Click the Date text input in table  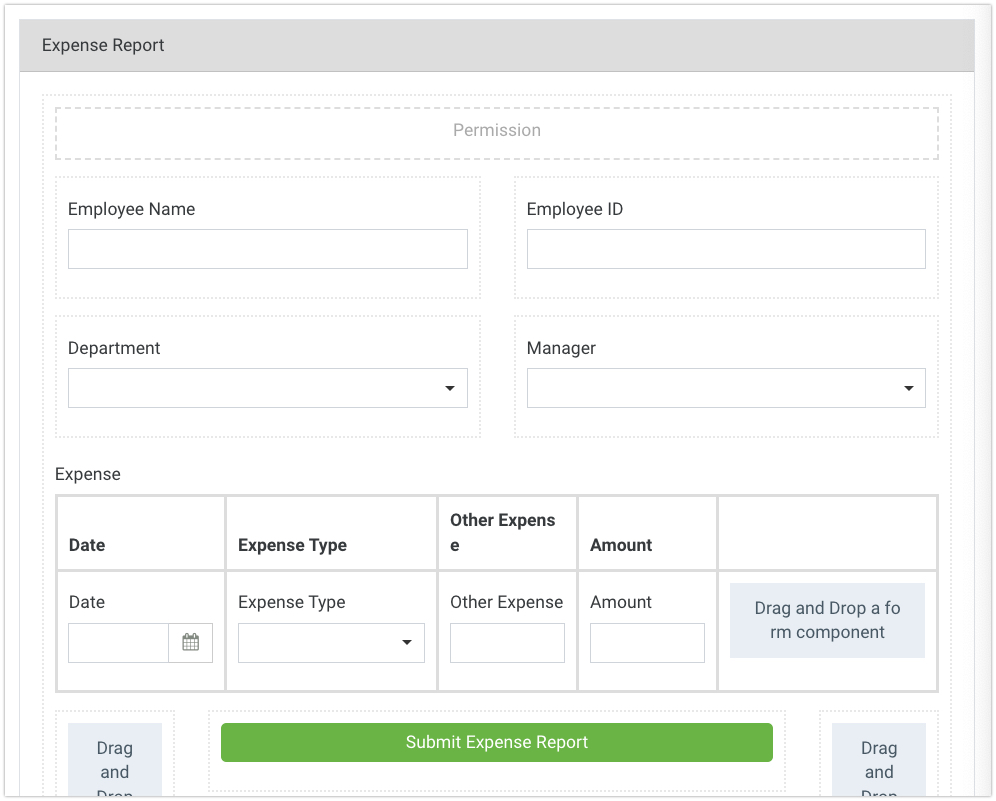[118, 643]
